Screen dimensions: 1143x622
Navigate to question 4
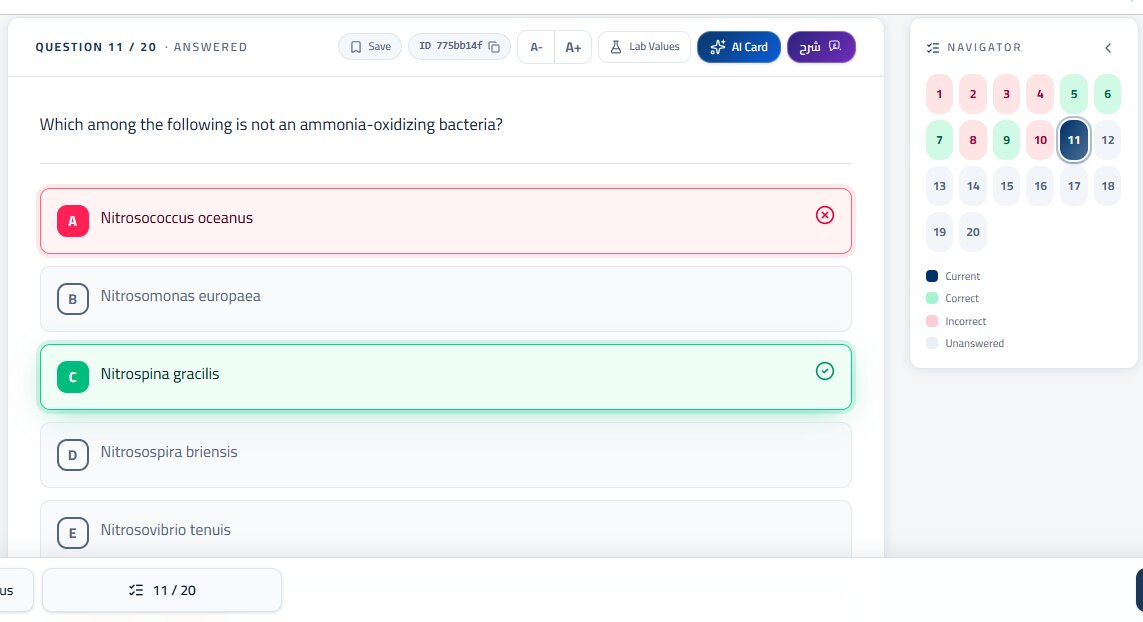click(x=1040, y=94)
